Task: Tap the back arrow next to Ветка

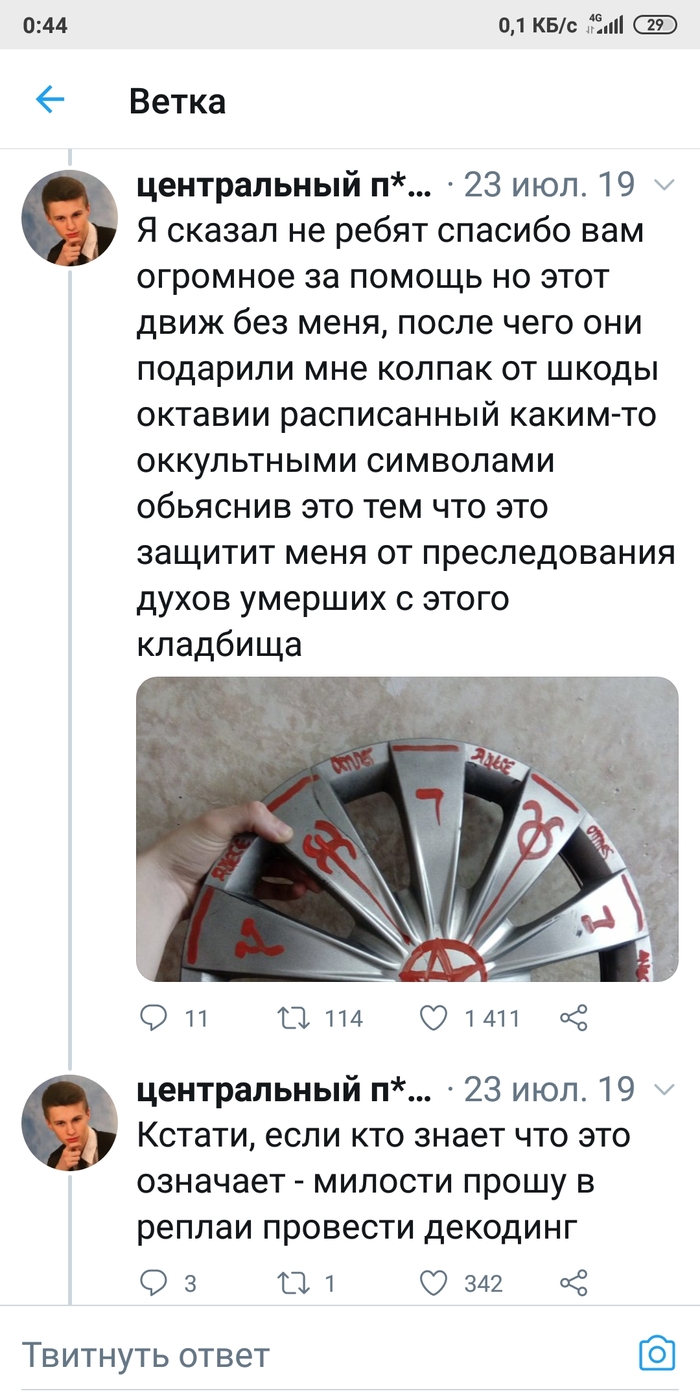Action: click(50, 99)
